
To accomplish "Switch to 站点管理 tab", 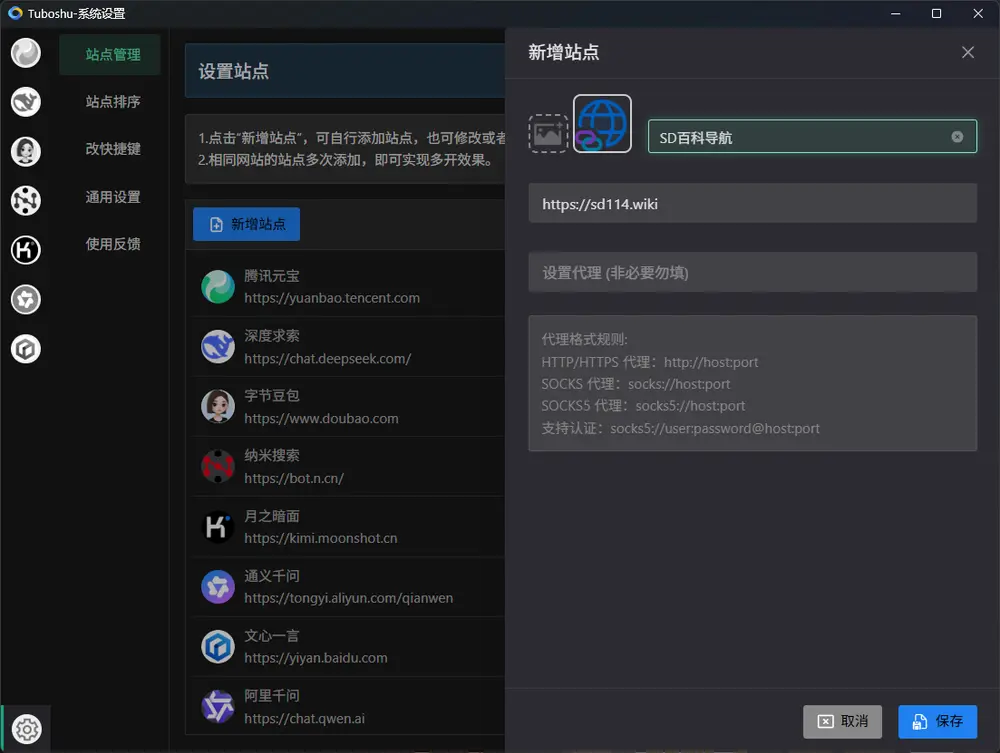I will pos(112,55).
